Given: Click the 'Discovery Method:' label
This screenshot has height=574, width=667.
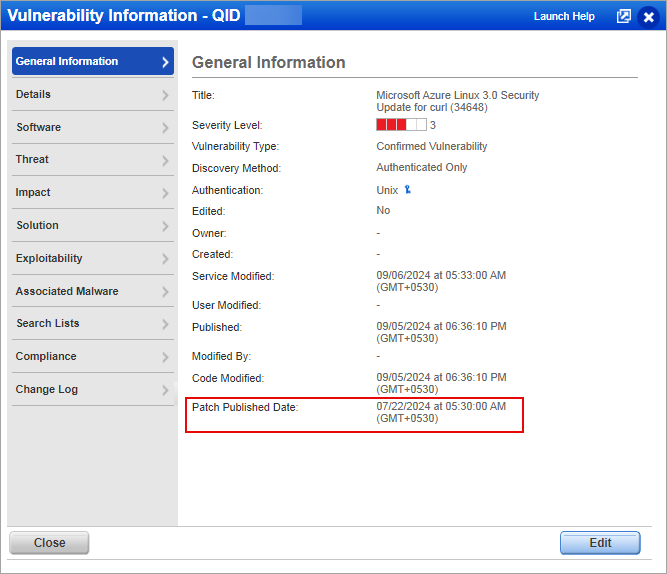Looking at the screenshot, I should point(236,168).
